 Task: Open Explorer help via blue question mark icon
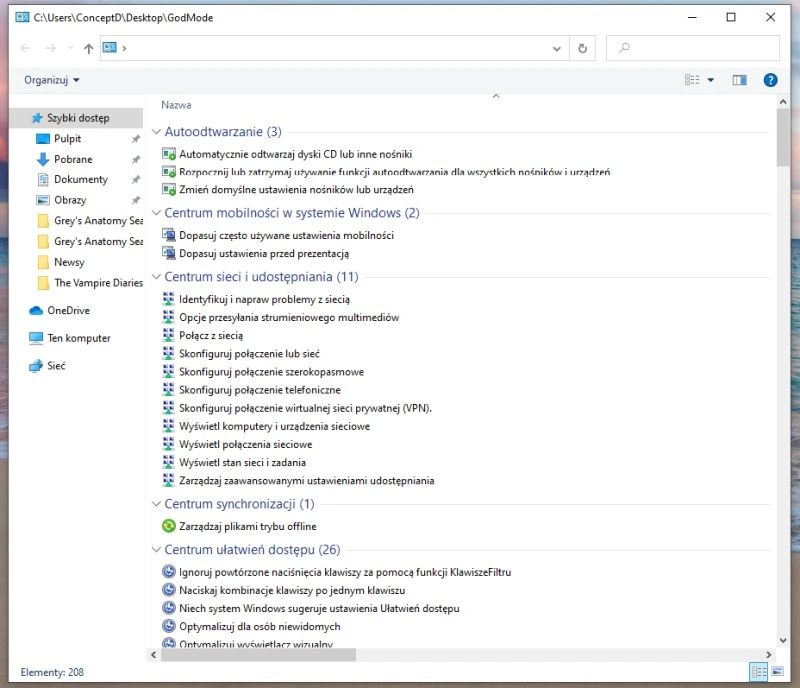[770, 80]
